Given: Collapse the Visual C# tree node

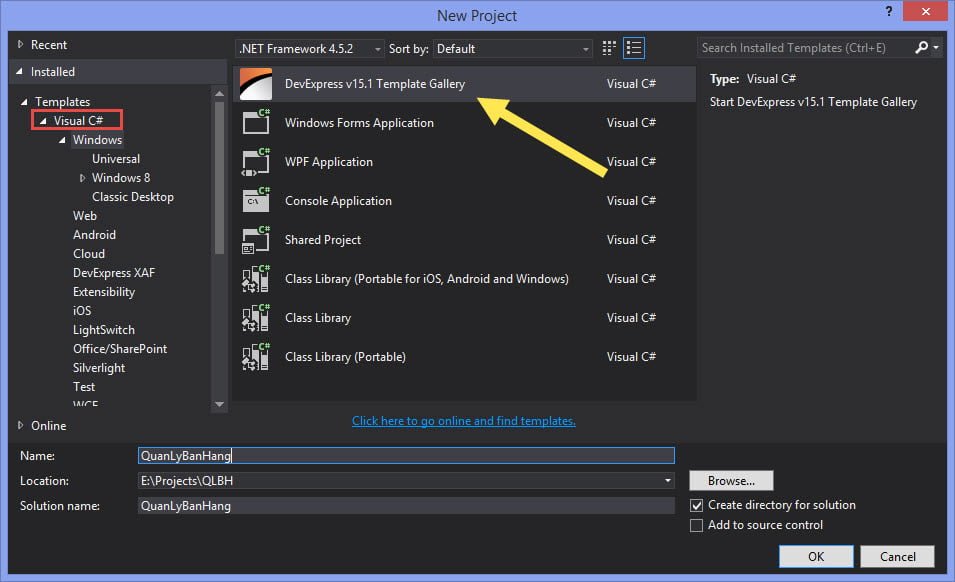Looking at the screenshot, I should tap(41, 121).
